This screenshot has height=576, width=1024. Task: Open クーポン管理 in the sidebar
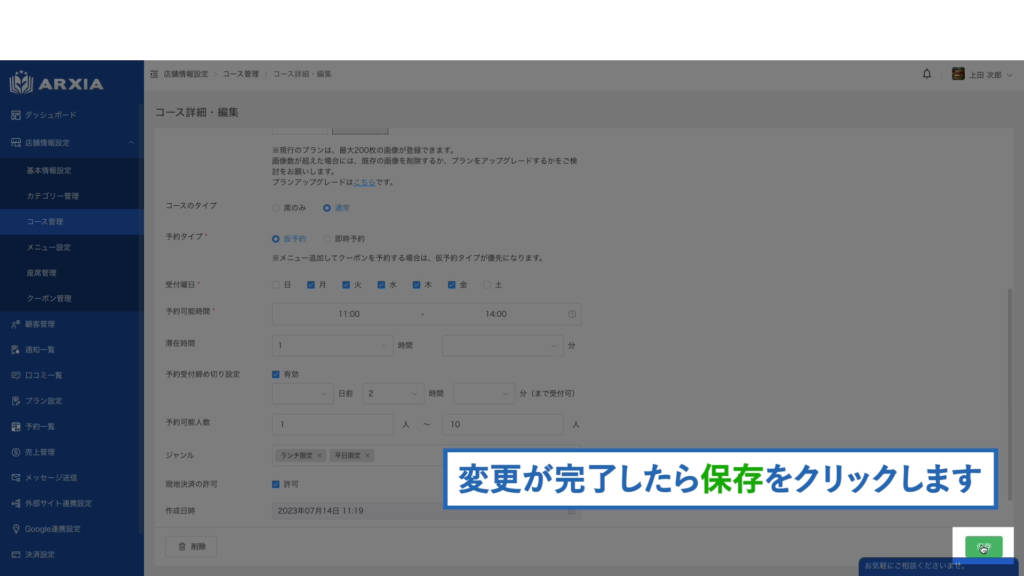point(48,299)
